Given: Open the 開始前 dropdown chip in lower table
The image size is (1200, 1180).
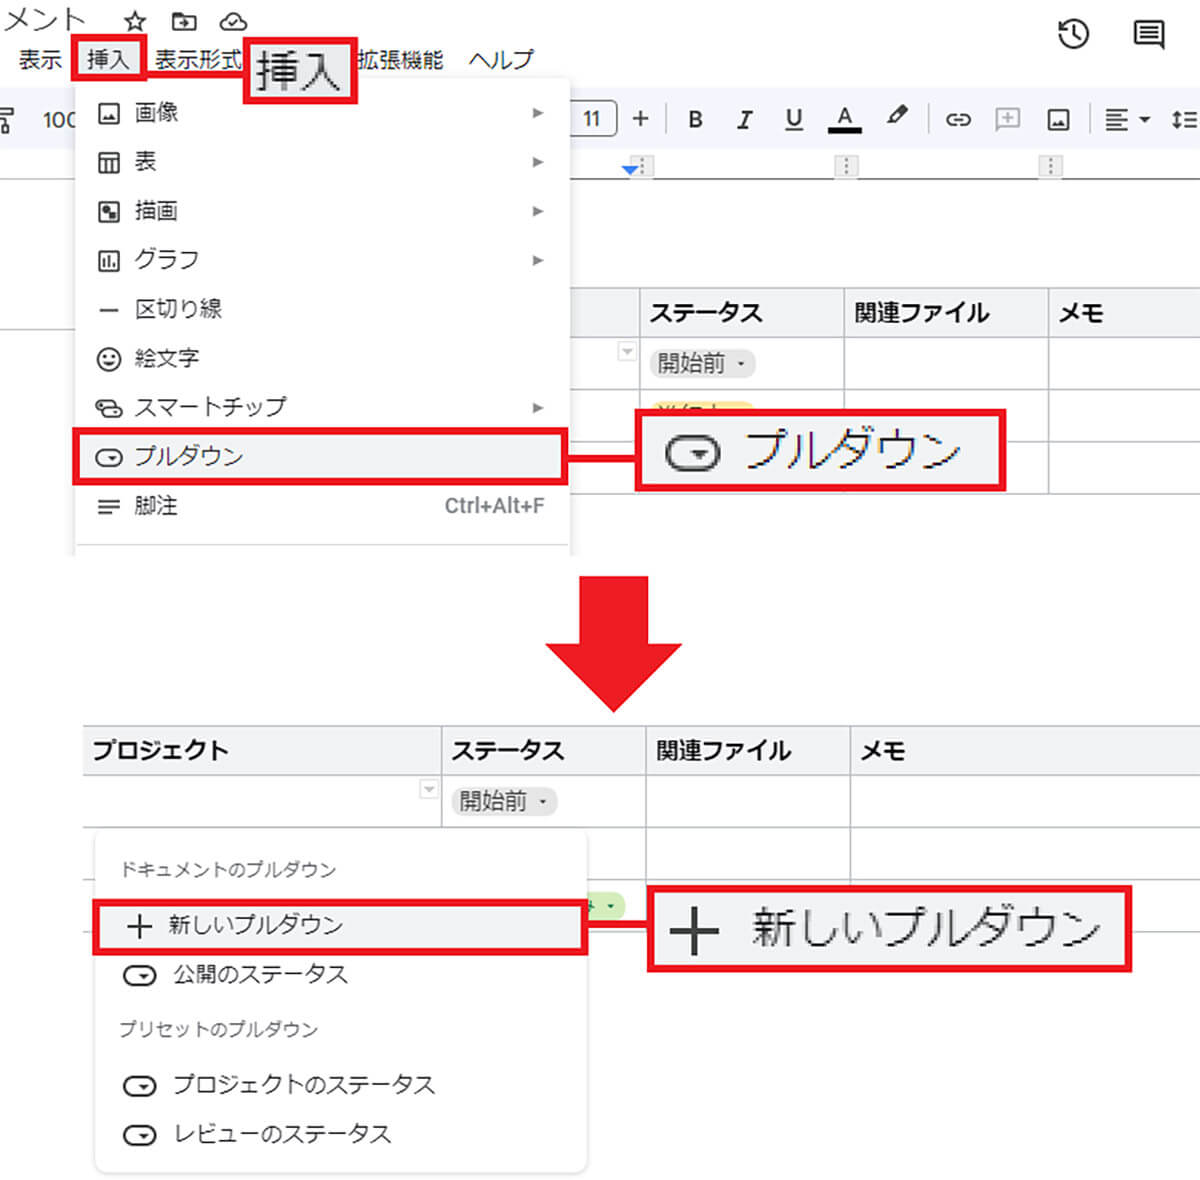Looking at the screenshot, I should coord(504,801).
